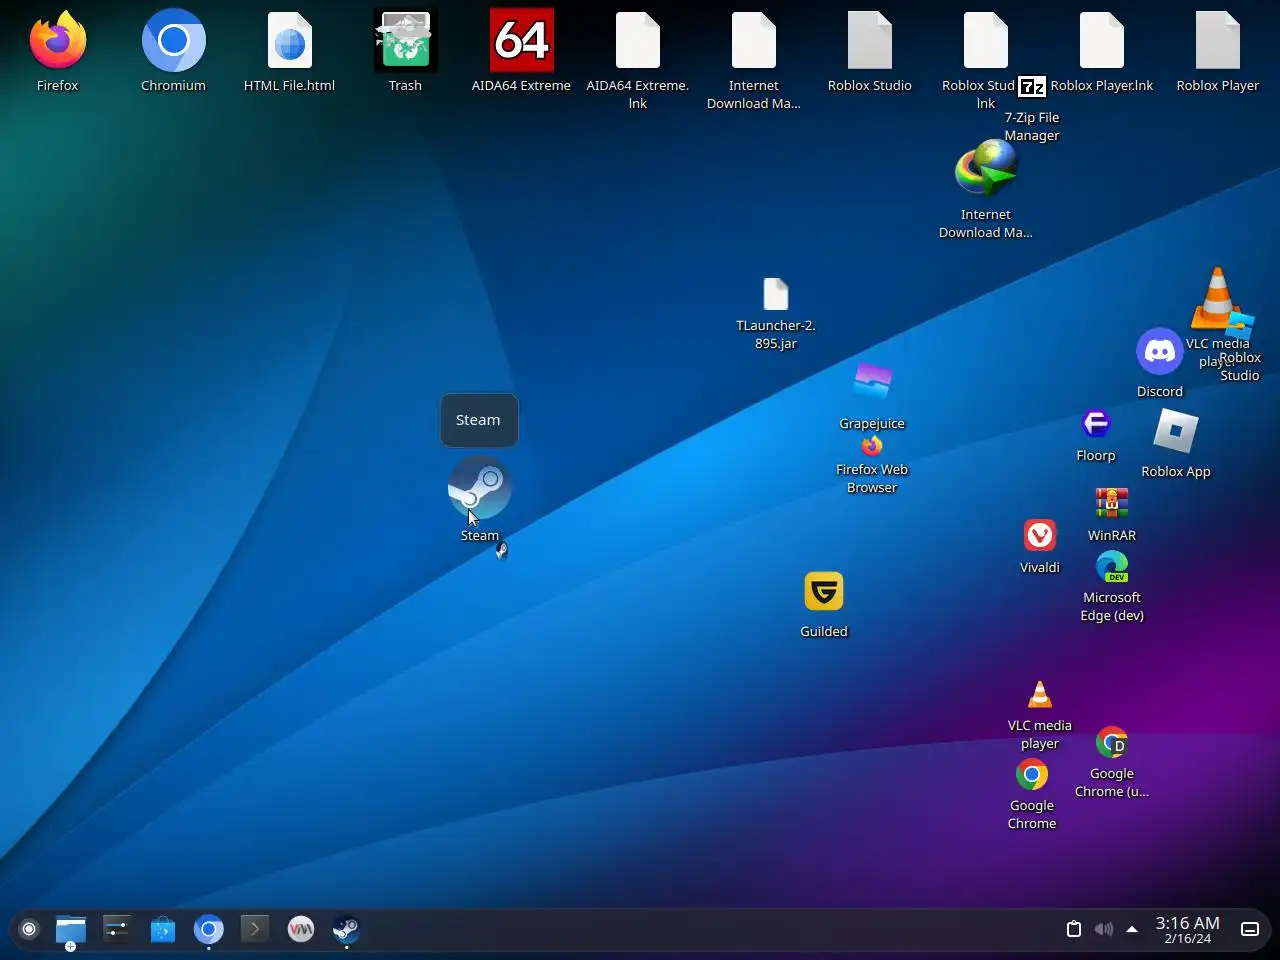
Task: Expand hidden system tray icons arrow
Action: coord(1132,929)
